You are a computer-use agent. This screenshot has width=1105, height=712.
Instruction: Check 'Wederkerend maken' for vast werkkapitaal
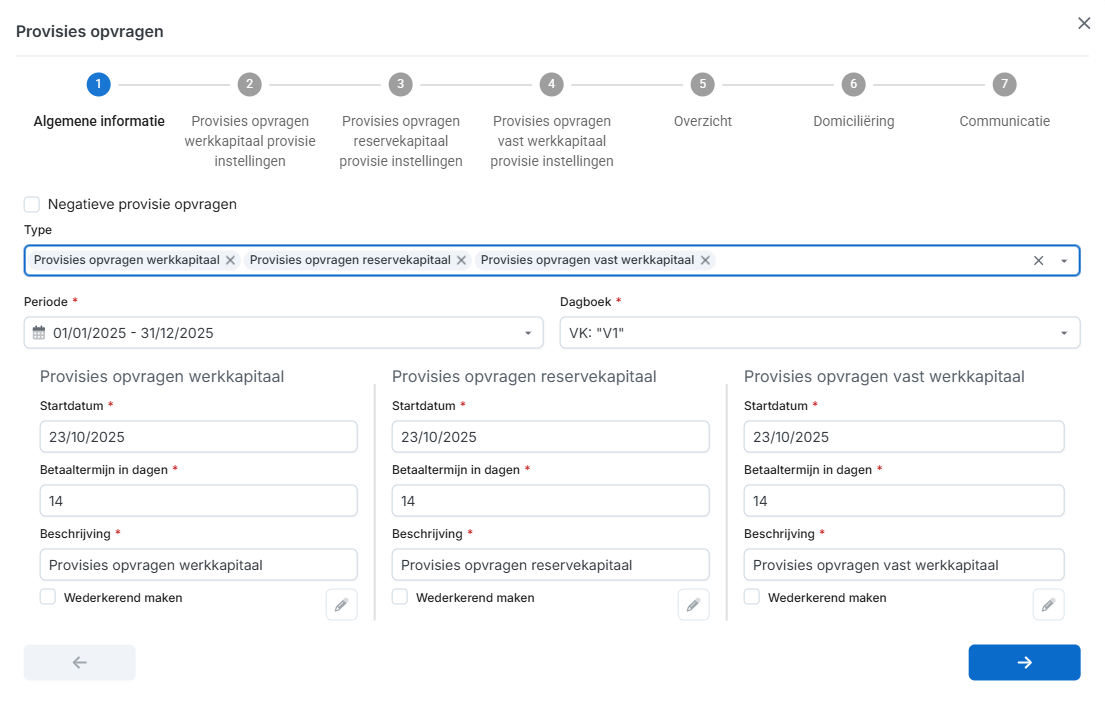[x=752, y=597]
